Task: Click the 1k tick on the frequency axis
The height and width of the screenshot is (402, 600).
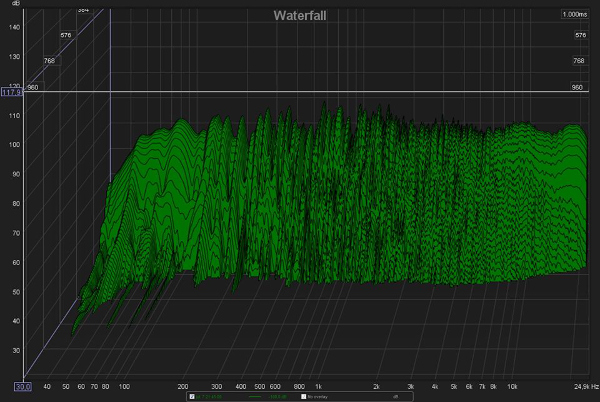Action: tap(319, 385)
